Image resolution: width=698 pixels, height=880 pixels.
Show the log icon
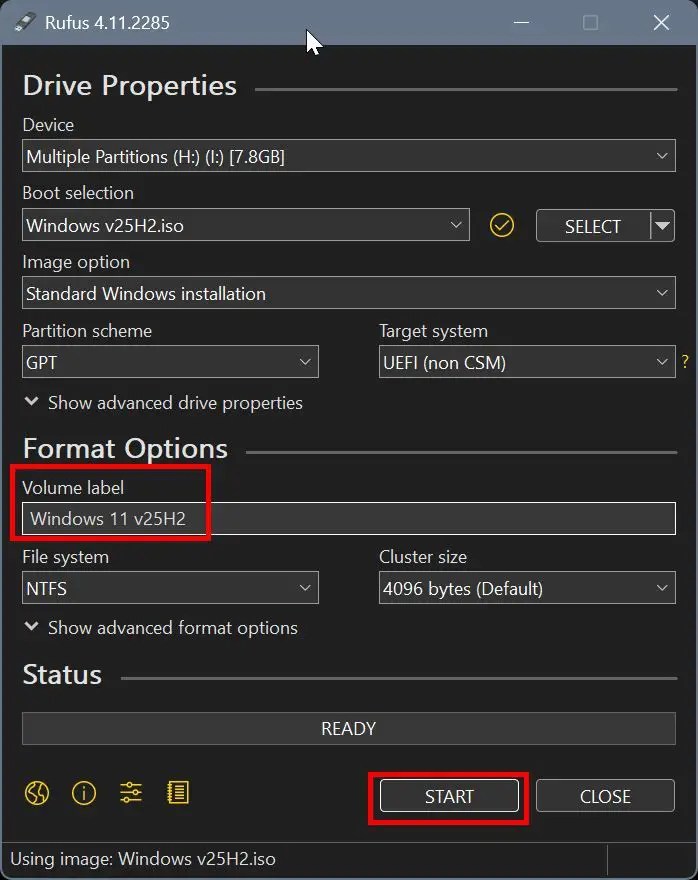[x=178, y=793]
